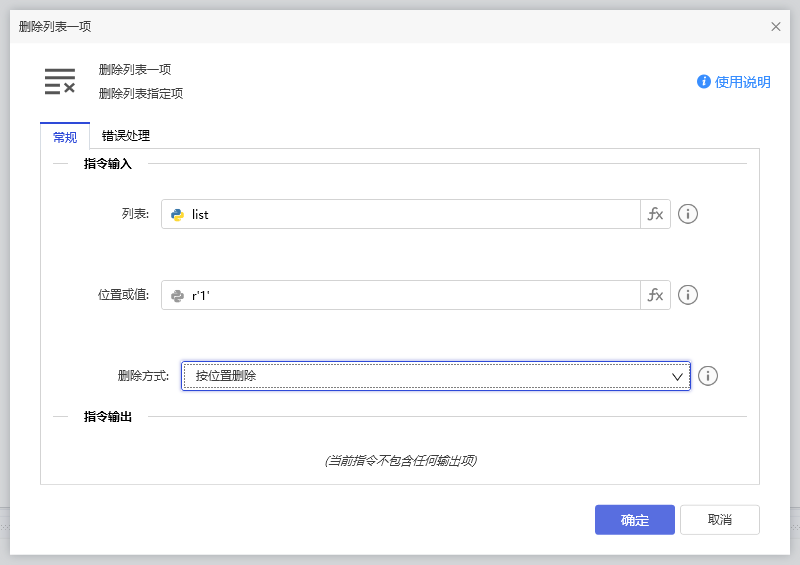Image resolution: width=800 pixels, height=565 pixels.
Task: Click the gray Python icon in the 位置或值 field
Action: pyautogui.click(x=177, y=295)
